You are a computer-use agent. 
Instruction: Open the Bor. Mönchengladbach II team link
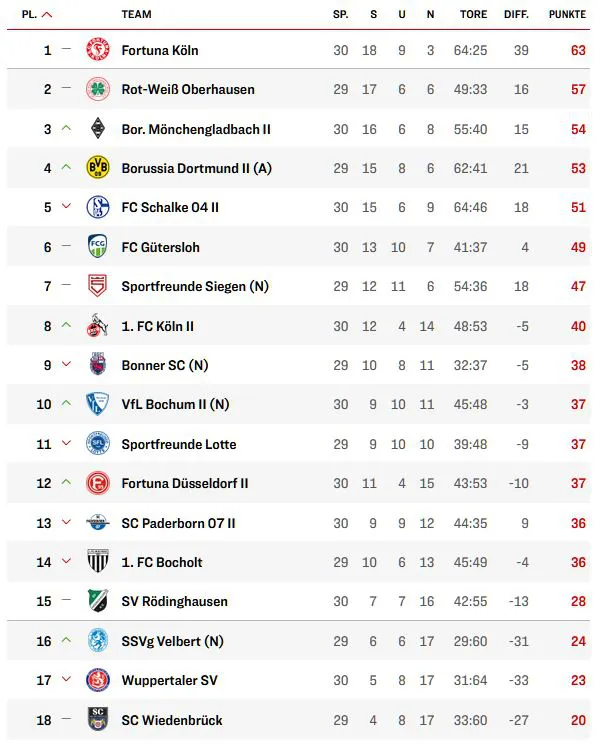click(196, 129)
